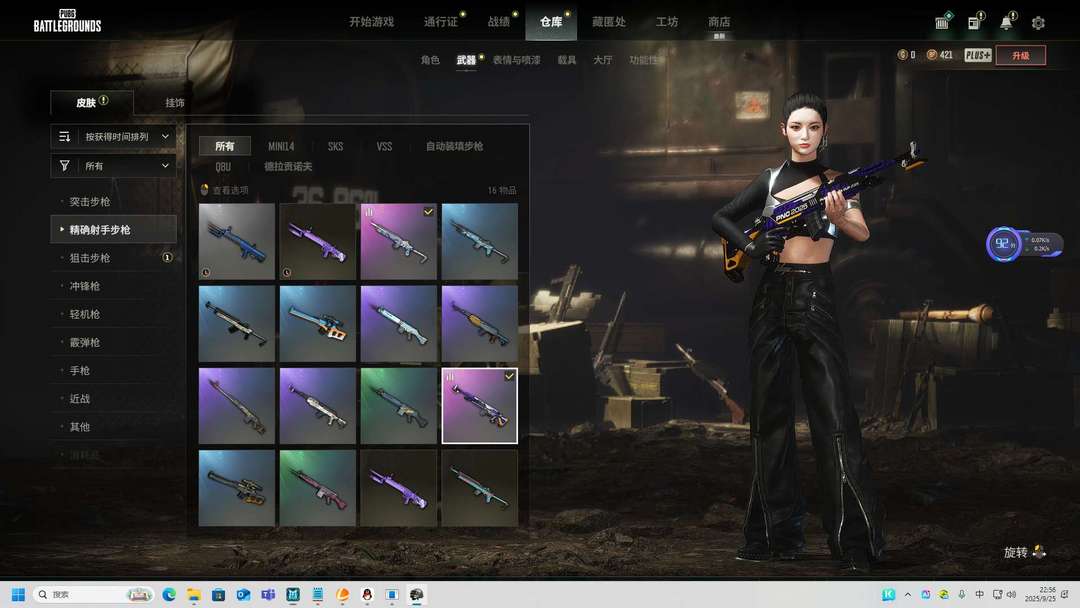This screenshot has width=1080, height=608.
Task: Open the taskbar clock showing 22:56
Action: 1039,594
